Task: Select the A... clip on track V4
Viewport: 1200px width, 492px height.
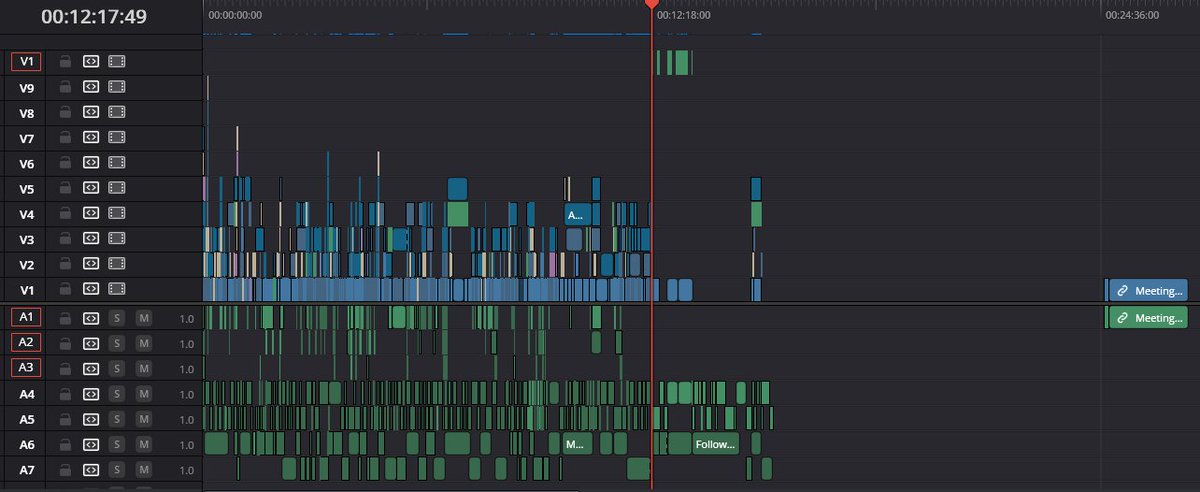Action: click(x=577, y=214)
